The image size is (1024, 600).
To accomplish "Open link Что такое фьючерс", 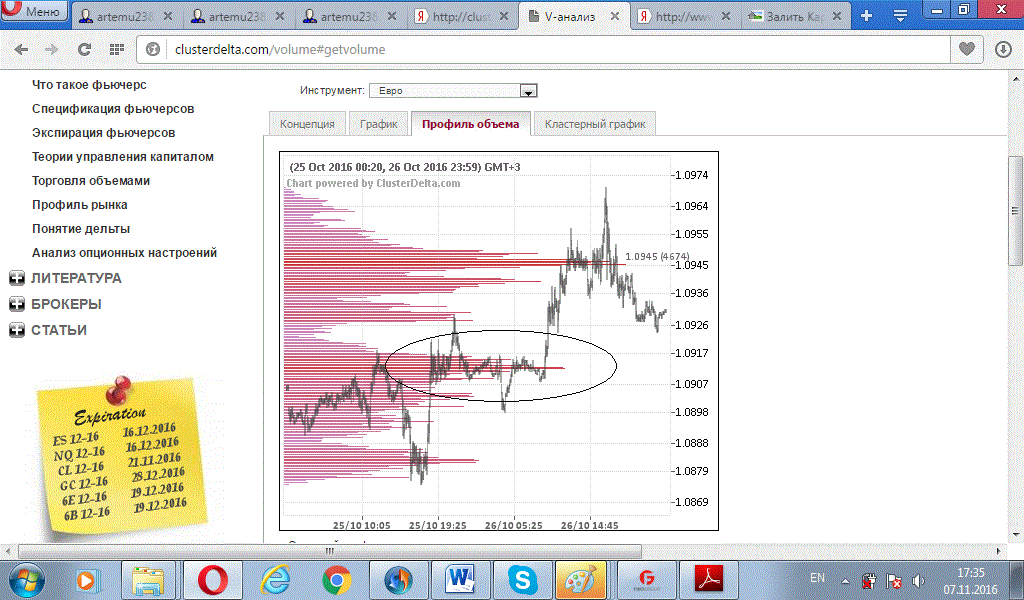I will point(89,85).
